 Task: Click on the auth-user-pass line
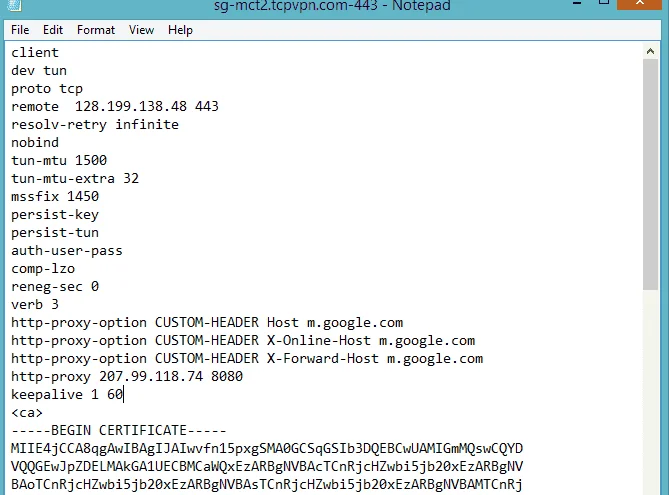(67, 250)
